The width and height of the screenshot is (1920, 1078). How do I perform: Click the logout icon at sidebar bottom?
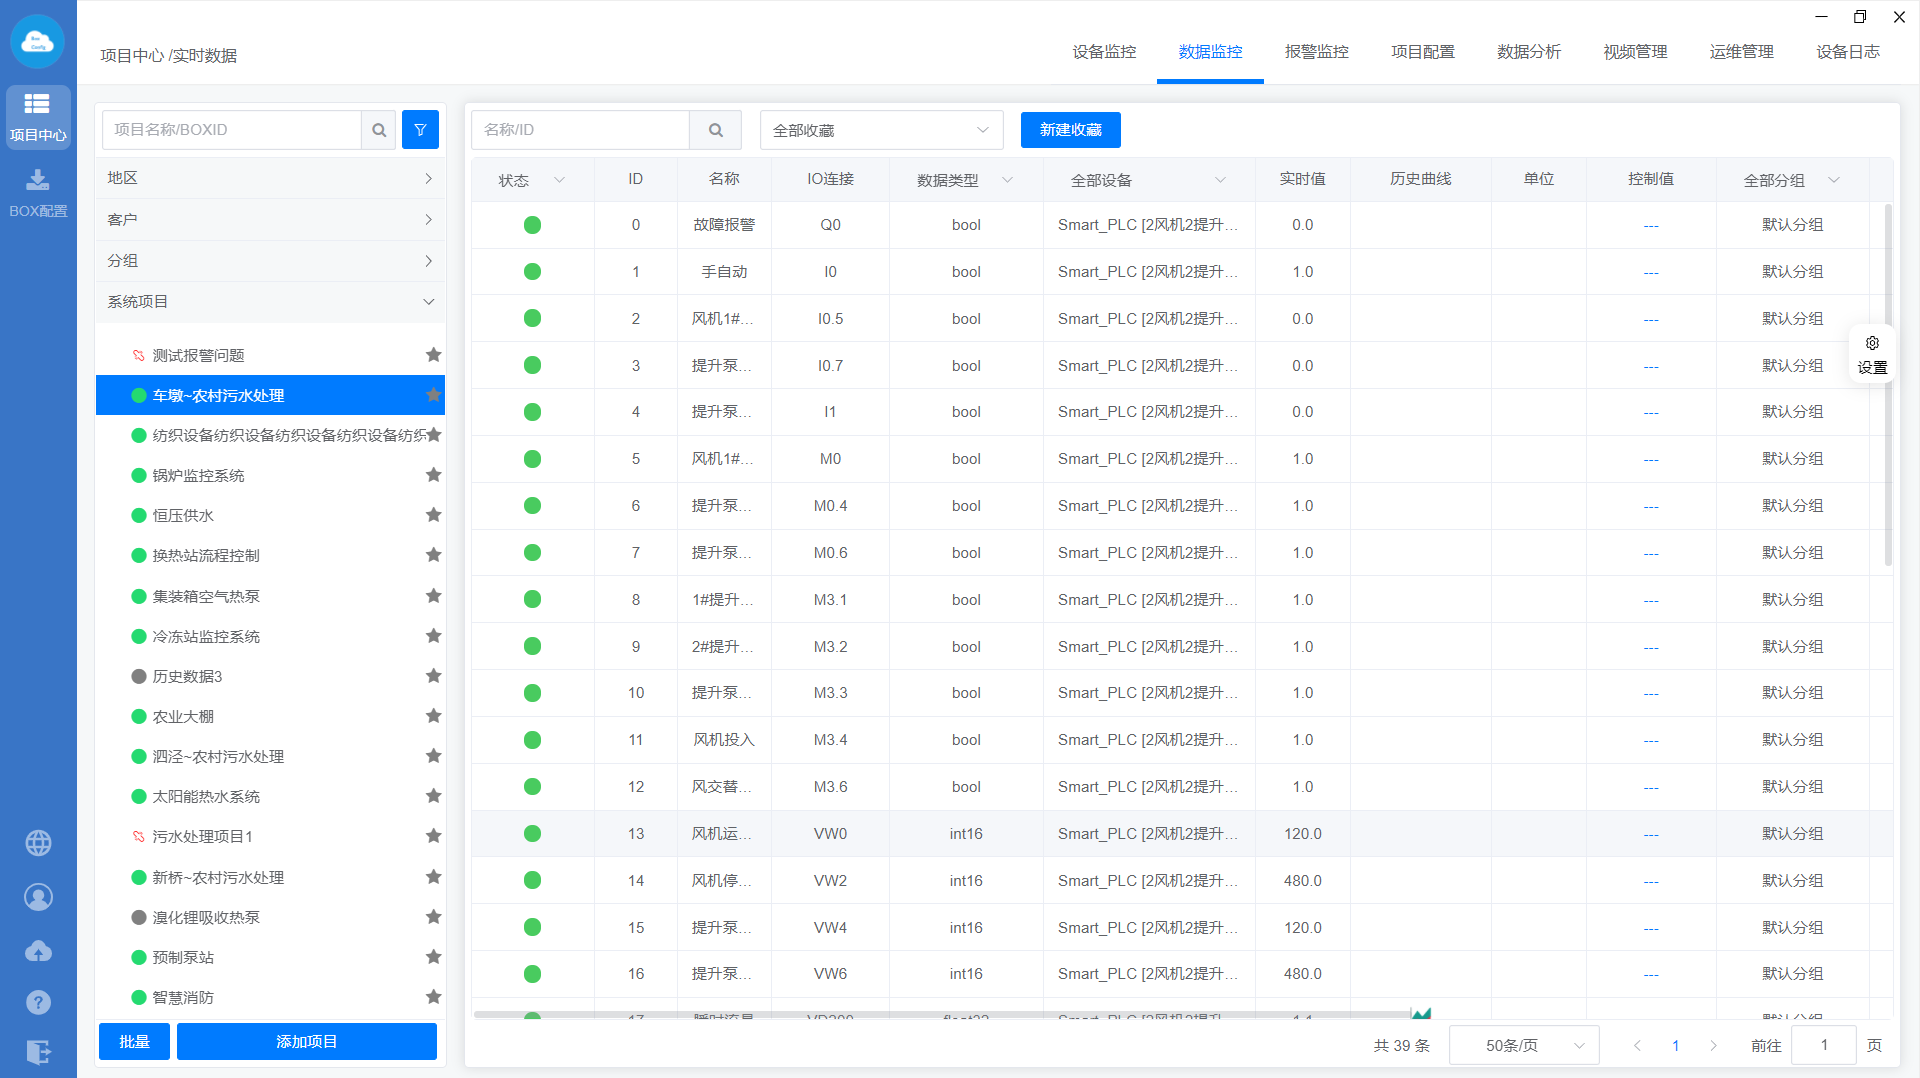point(38,1052)
